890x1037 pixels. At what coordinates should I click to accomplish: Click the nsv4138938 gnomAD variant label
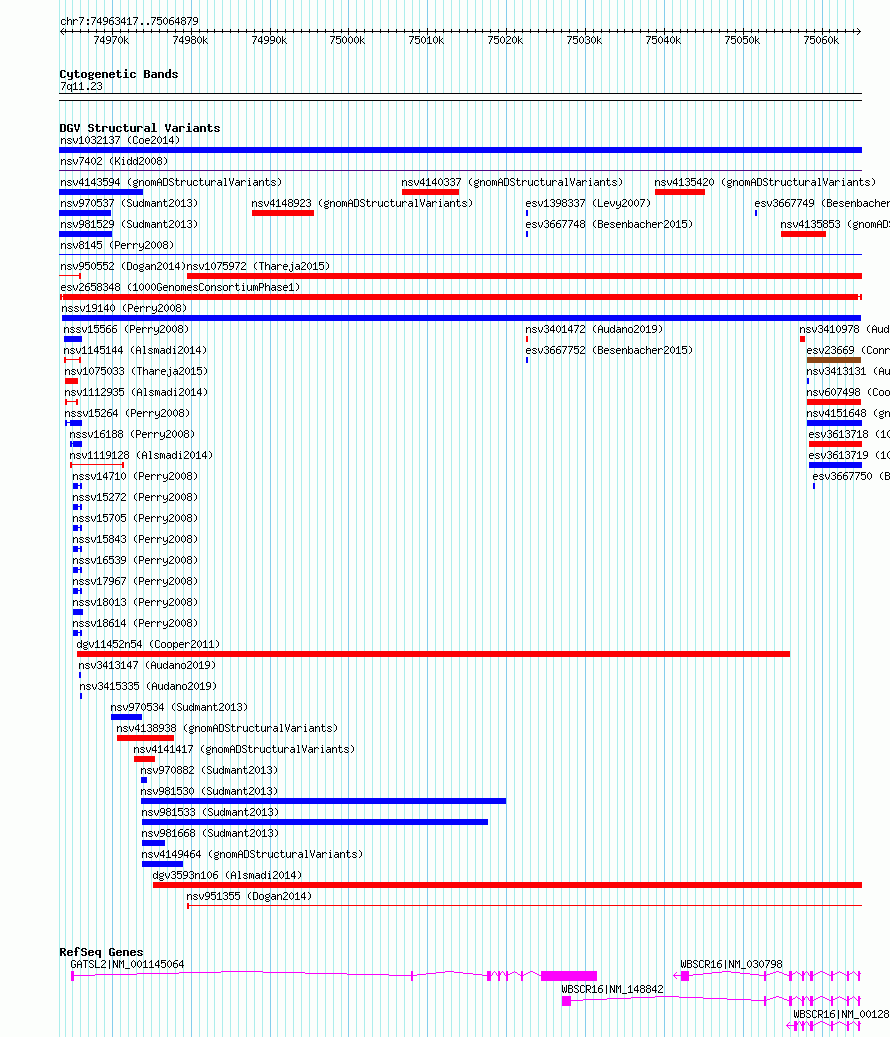coord(227,729)
